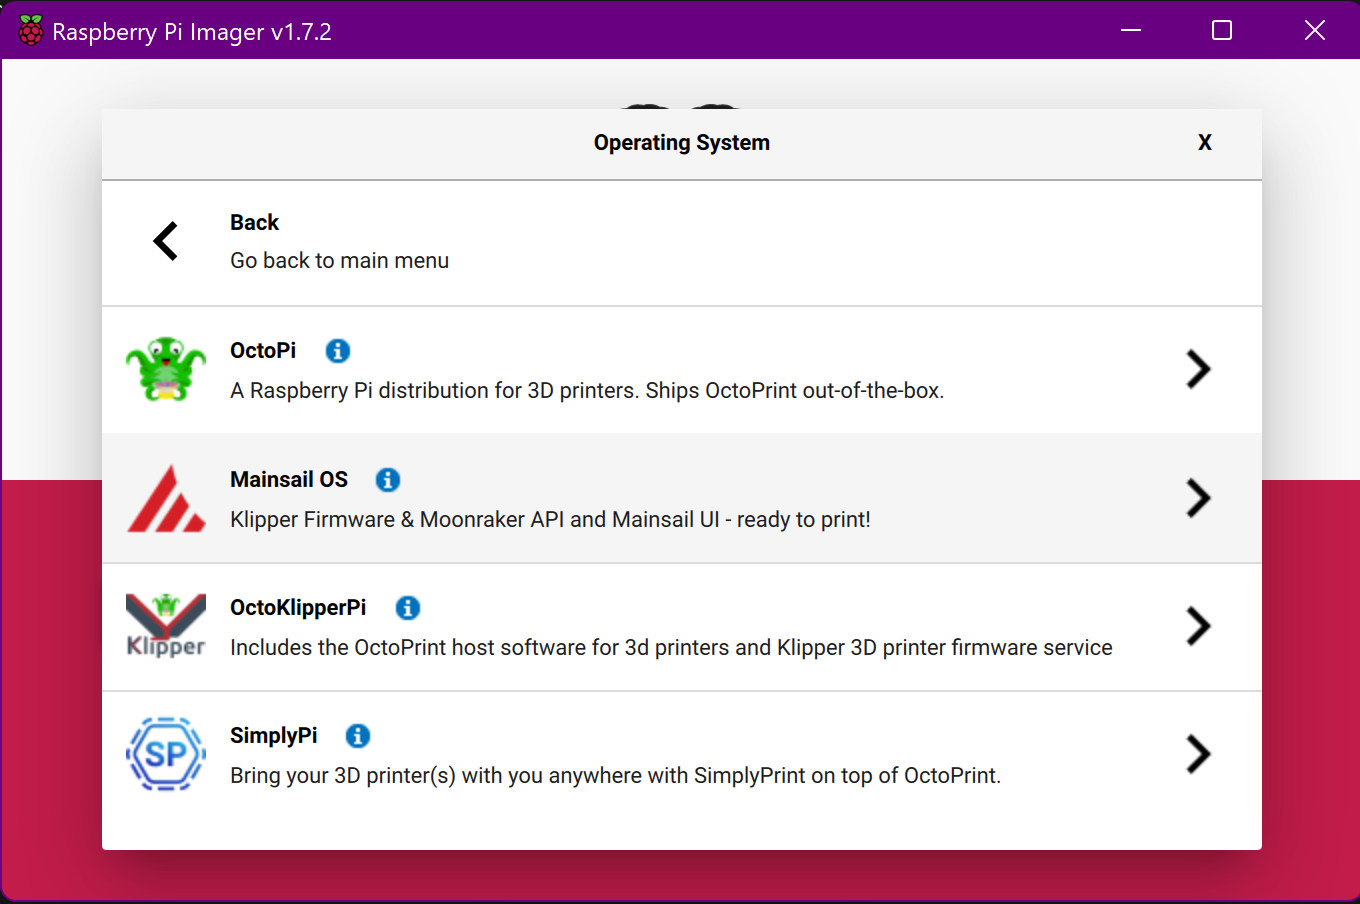Screen dimensions: 1360x904
Task: Click the SimplyPi description mentioning SimplyPrint
Action: (x=615, y=776)
